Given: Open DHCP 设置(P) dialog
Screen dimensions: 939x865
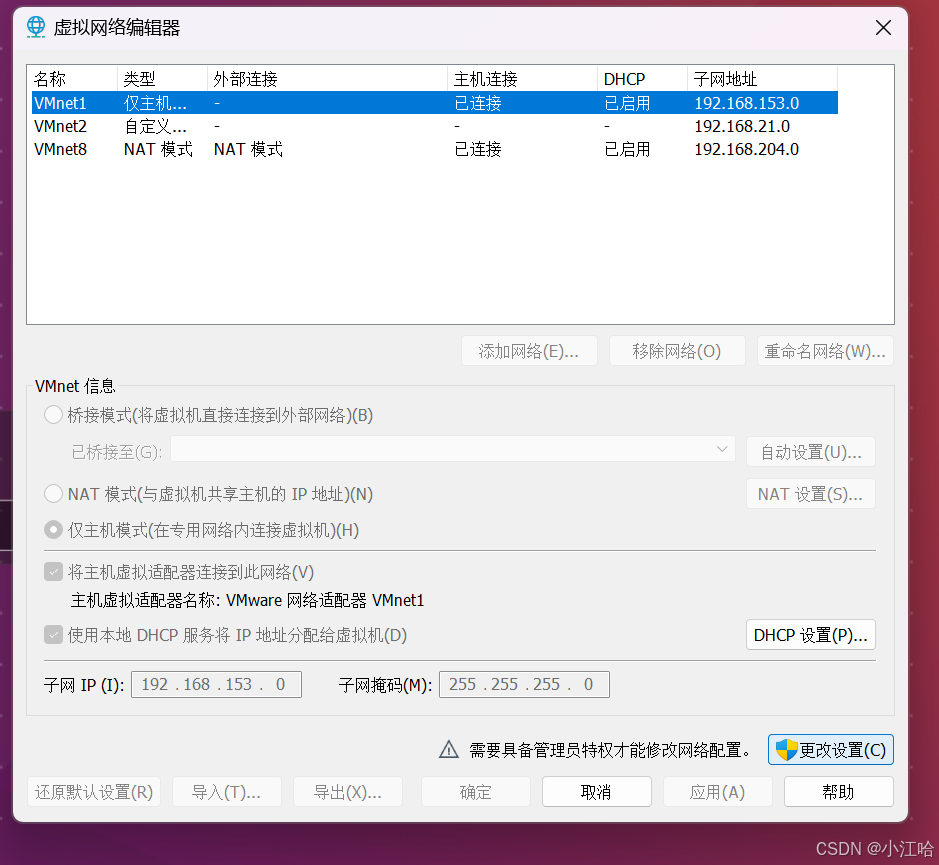Looking at the screenshot, I should point(811,634).
